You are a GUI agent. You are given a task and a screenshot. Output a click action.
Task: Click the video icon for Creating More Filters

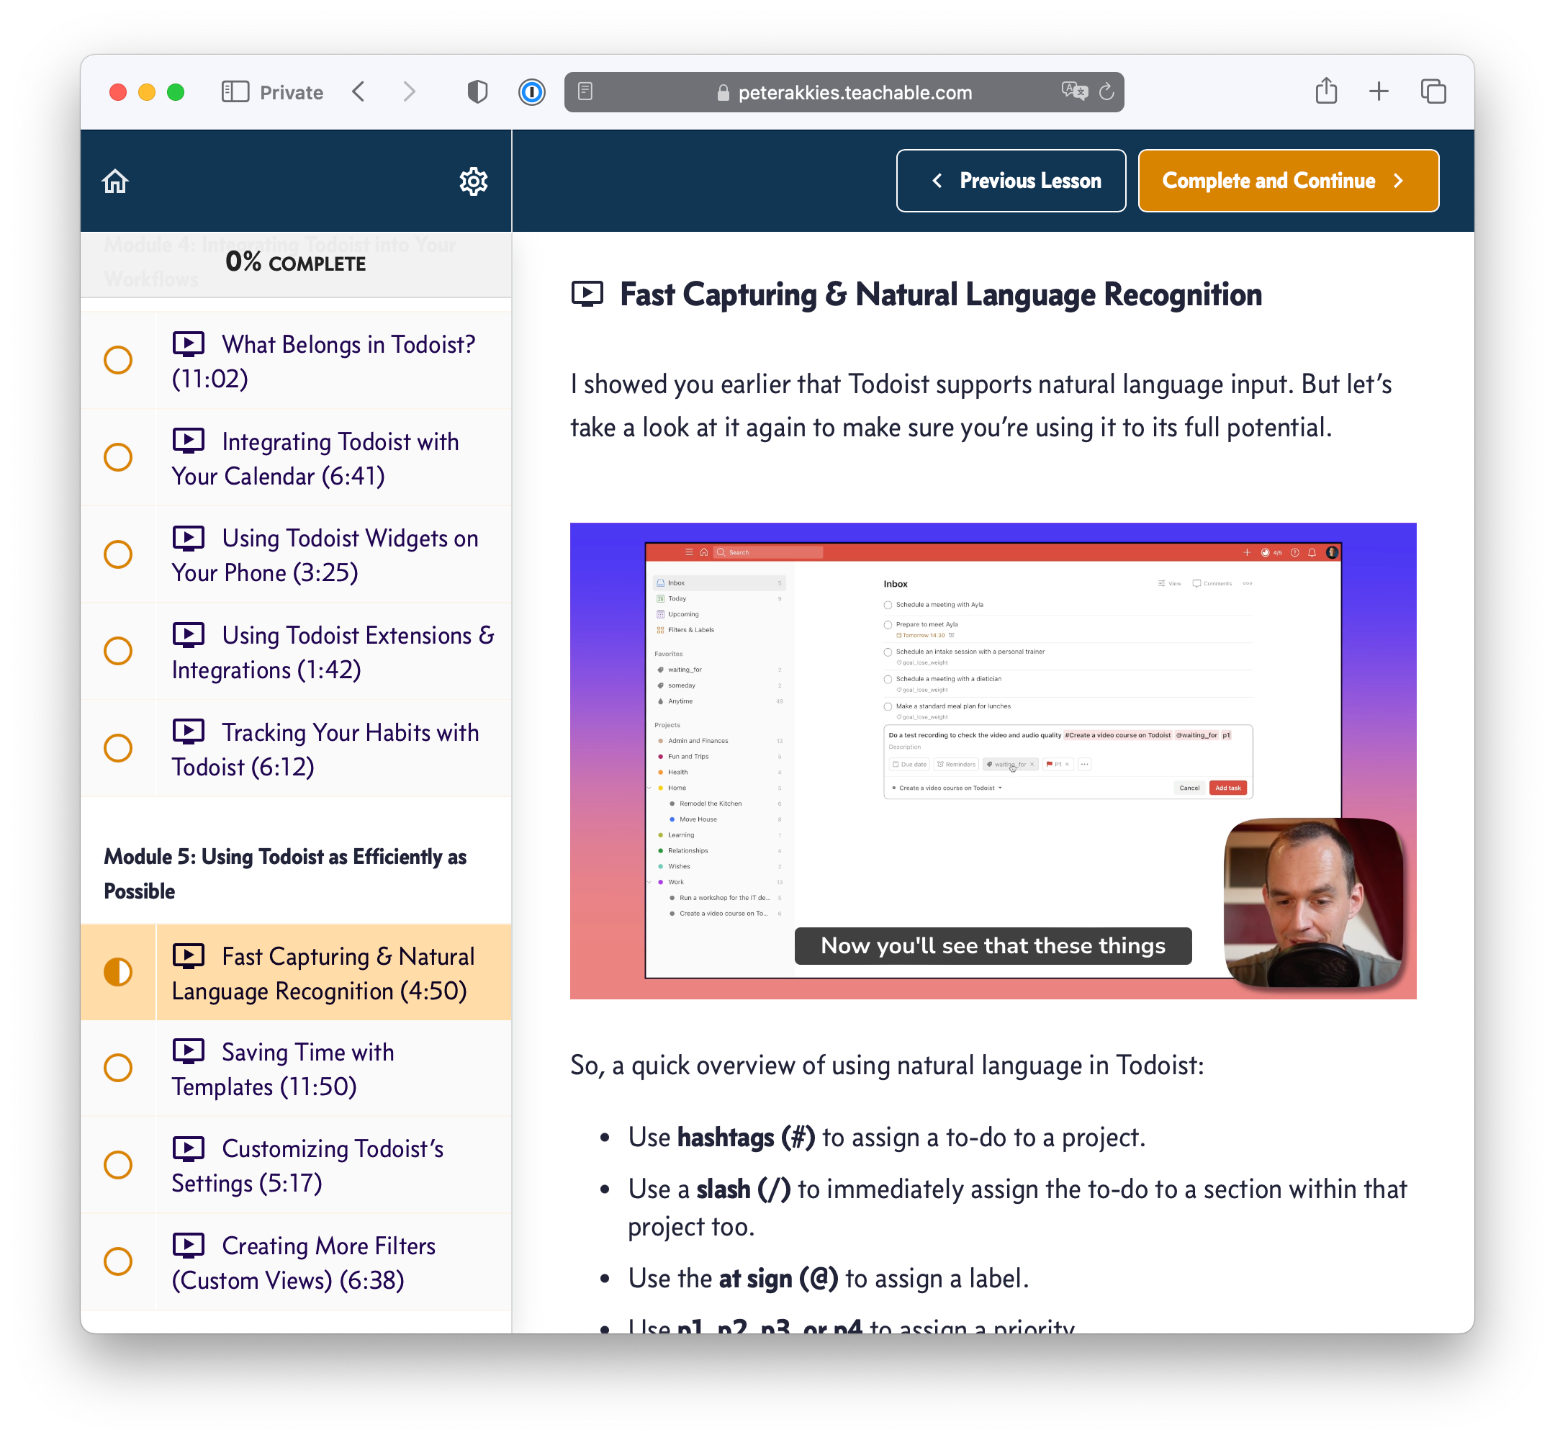(189, 1245)
